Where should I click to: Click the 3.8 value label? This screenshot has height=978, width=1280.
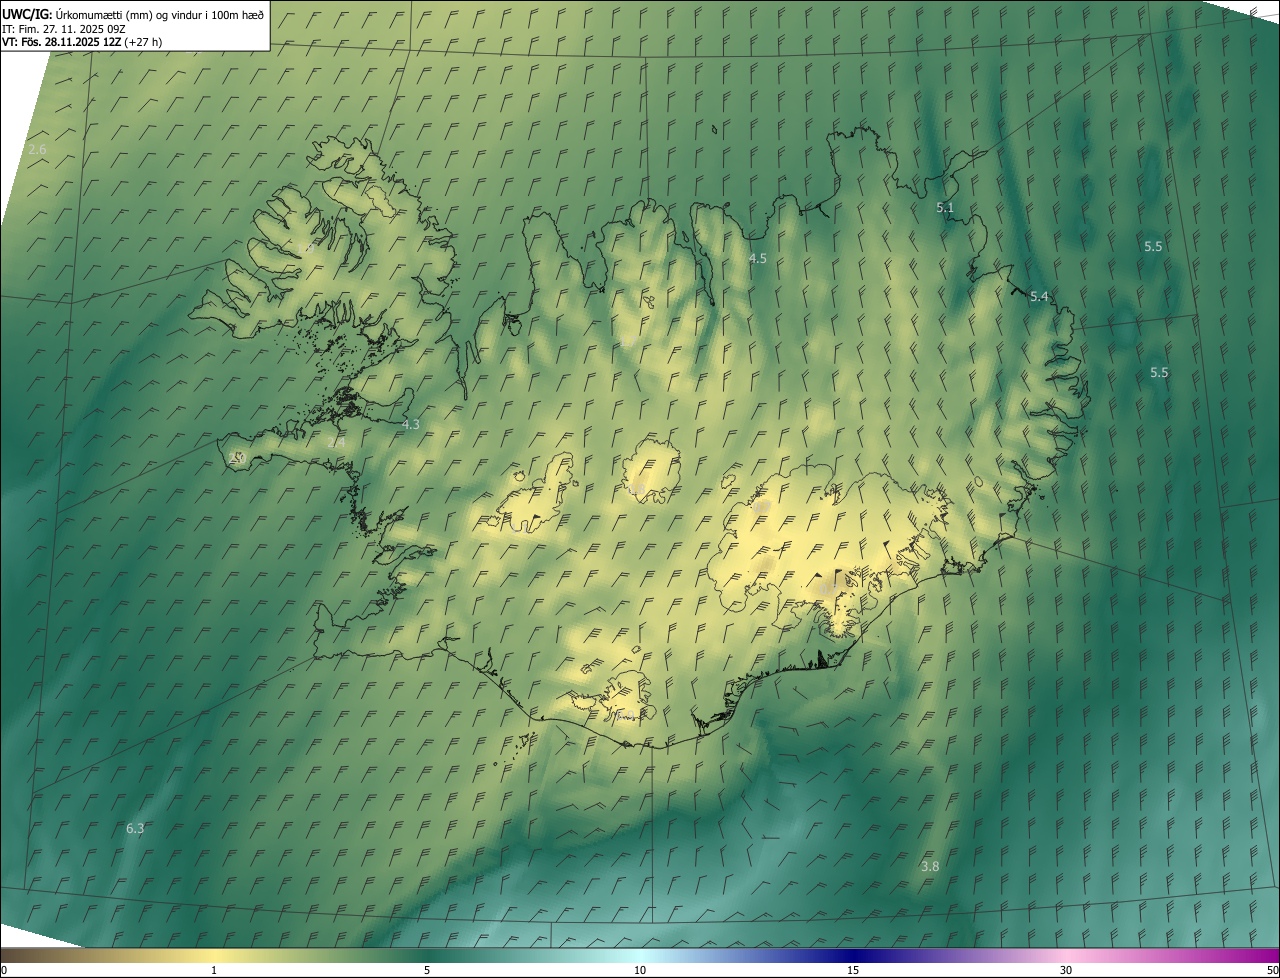click(930, 866)
